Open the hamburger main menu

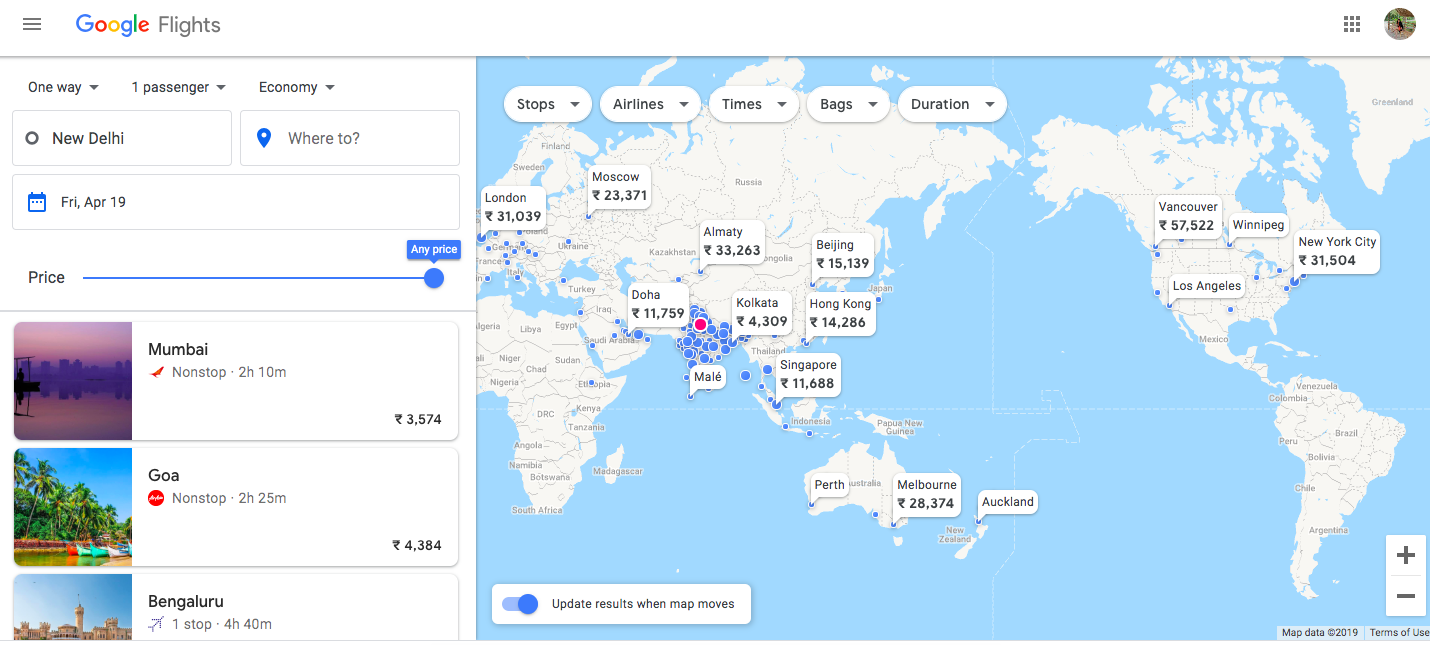[32, 24]
